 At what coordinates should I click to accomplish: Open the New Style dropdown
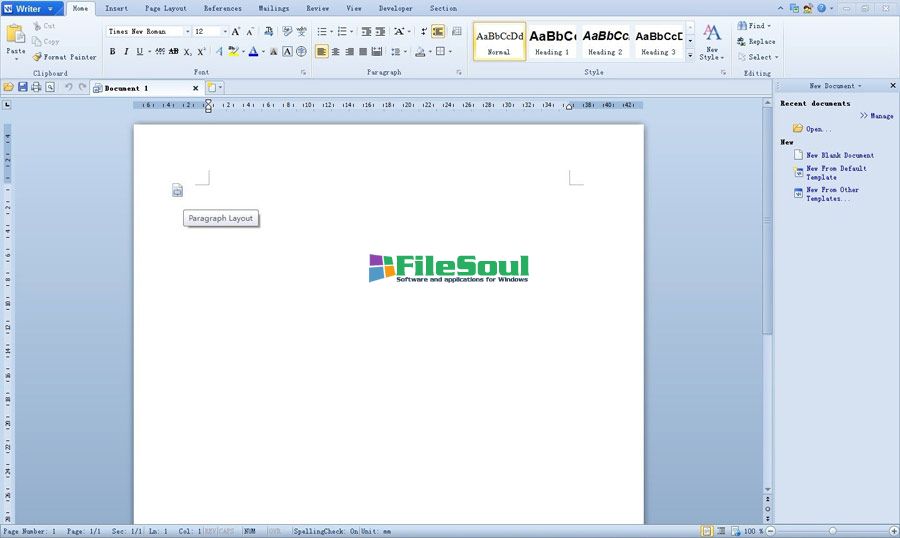pos(711,42)
